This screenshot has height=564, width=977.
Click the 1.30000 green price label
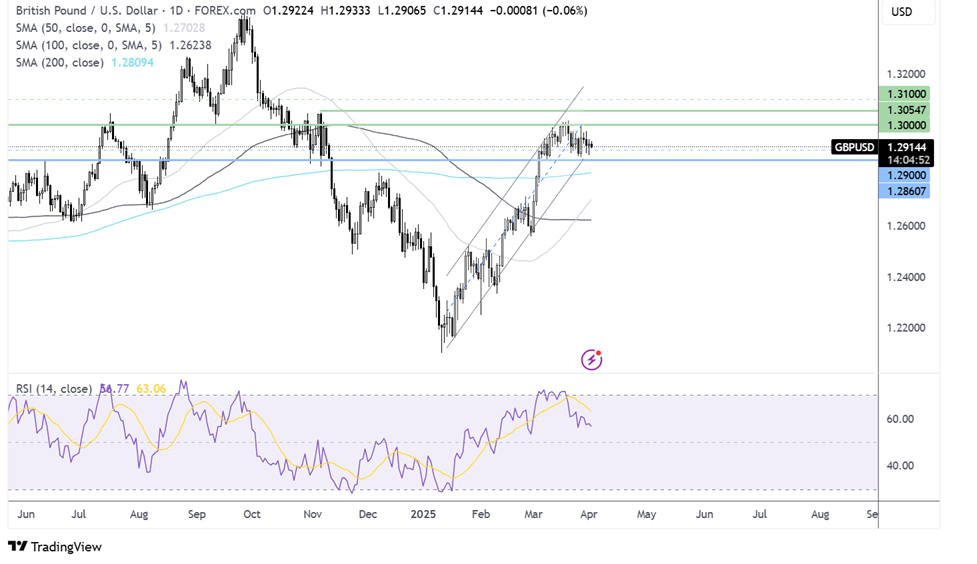tap(904, 125)
